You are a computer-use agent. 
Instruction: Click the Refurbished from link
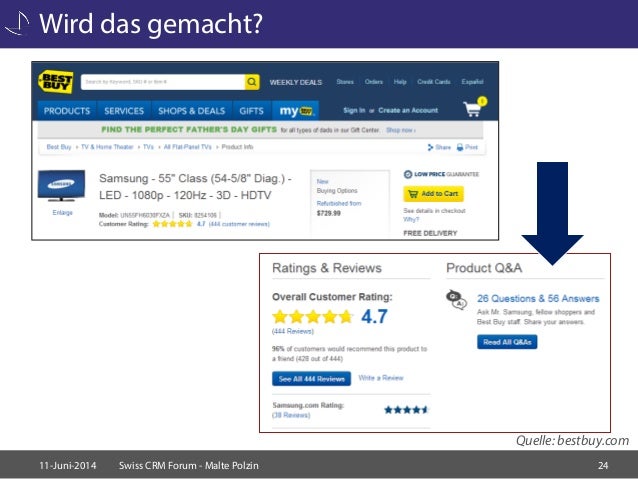339,203
